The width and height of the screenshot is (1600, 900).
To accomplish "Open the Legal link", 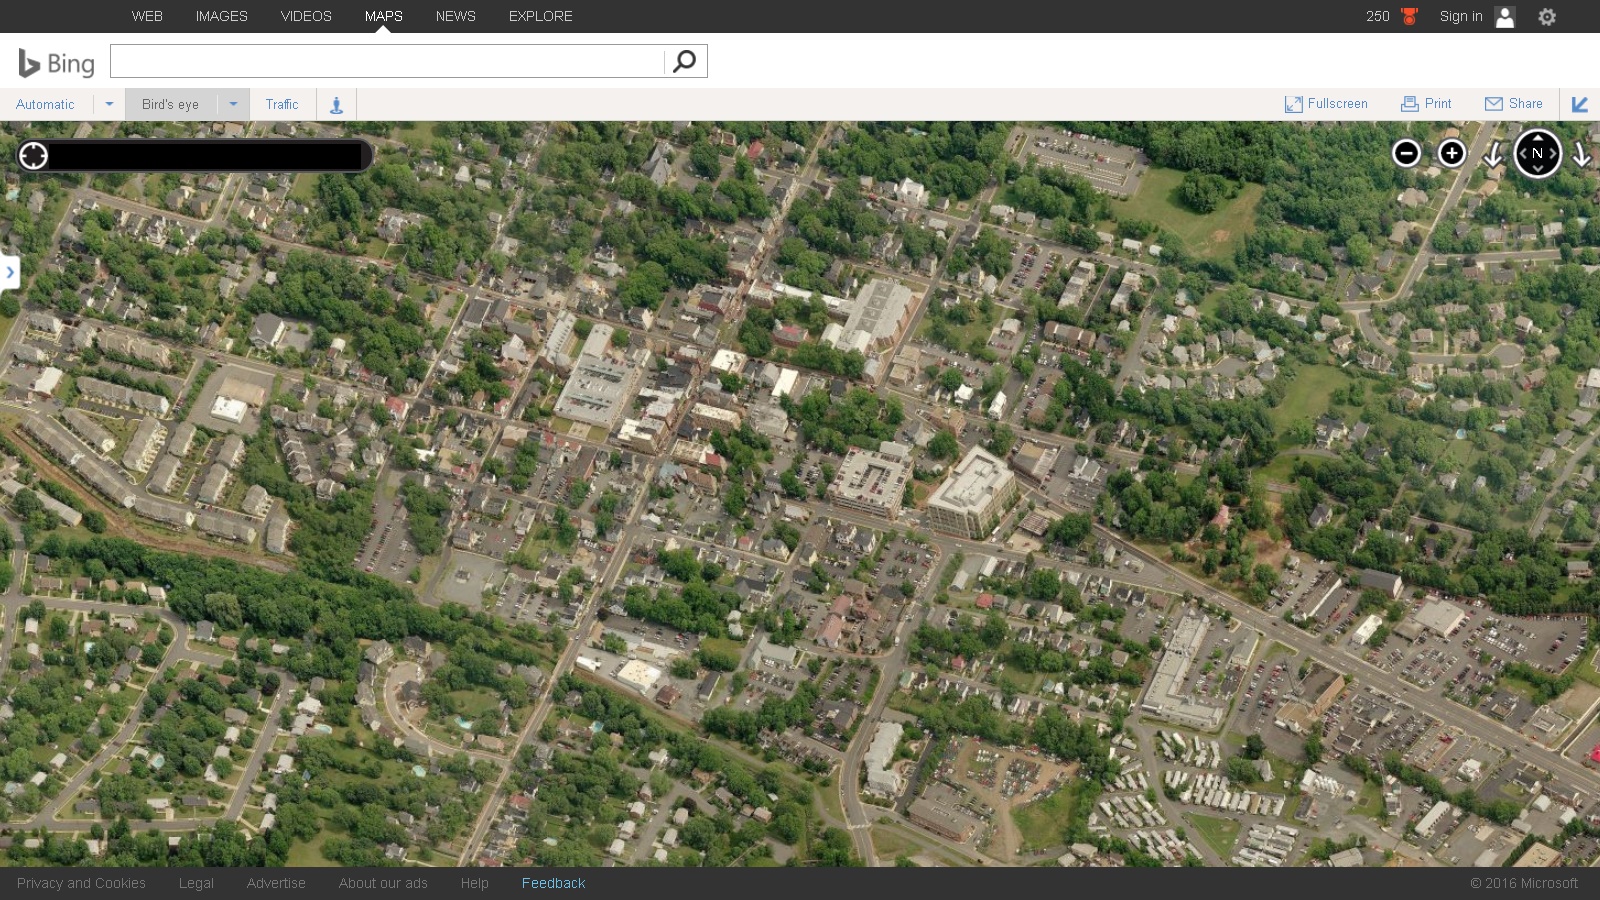I will (x=196, y=883).
